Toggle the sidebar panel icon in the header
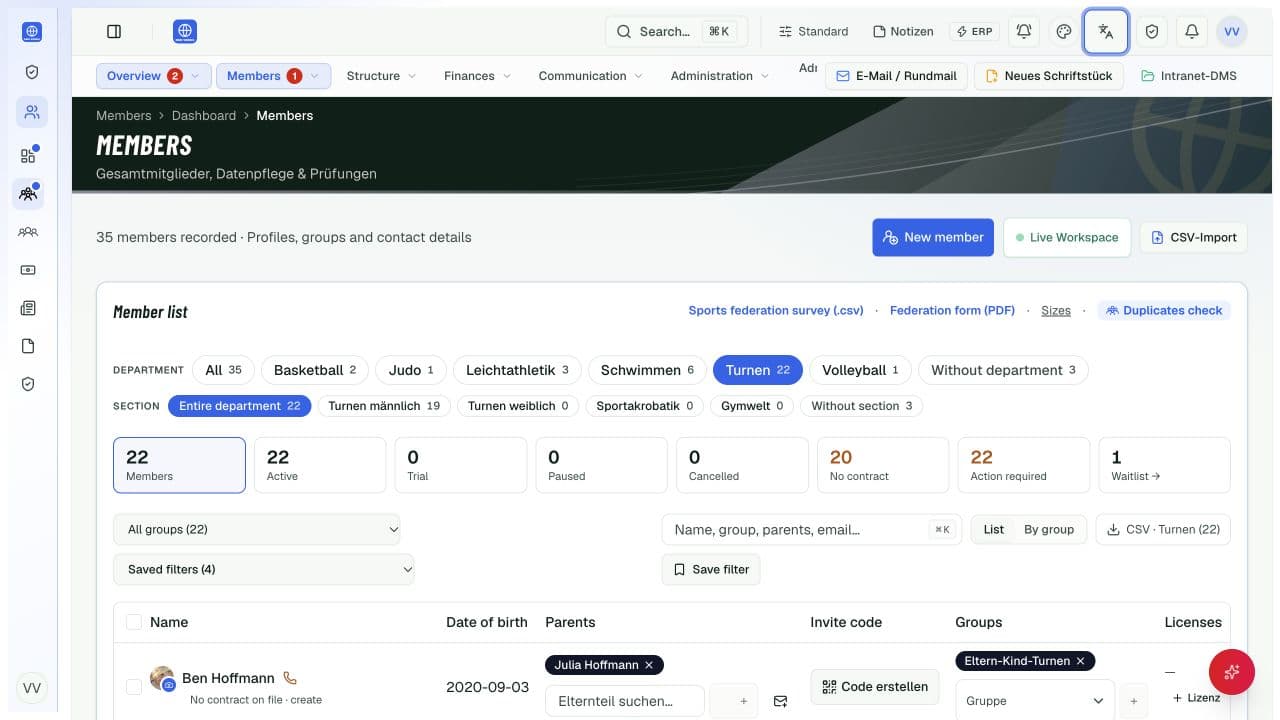The width and height of the screenshot is (1280, 720). click(x=114, y=32)
